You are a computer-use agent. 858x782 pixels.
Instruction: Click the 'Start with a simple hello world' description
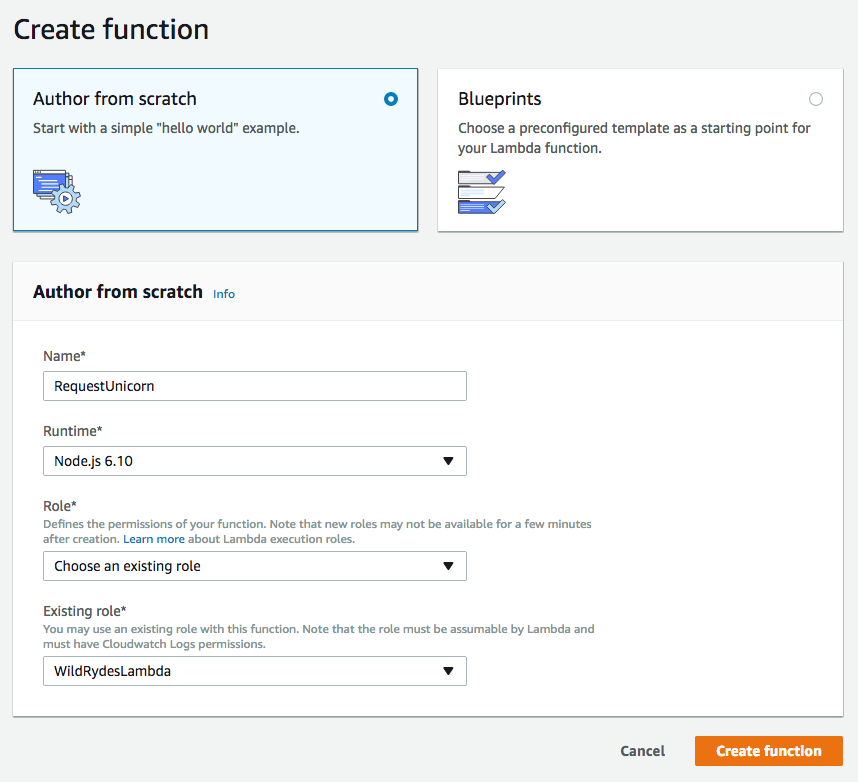pos(166,128)
